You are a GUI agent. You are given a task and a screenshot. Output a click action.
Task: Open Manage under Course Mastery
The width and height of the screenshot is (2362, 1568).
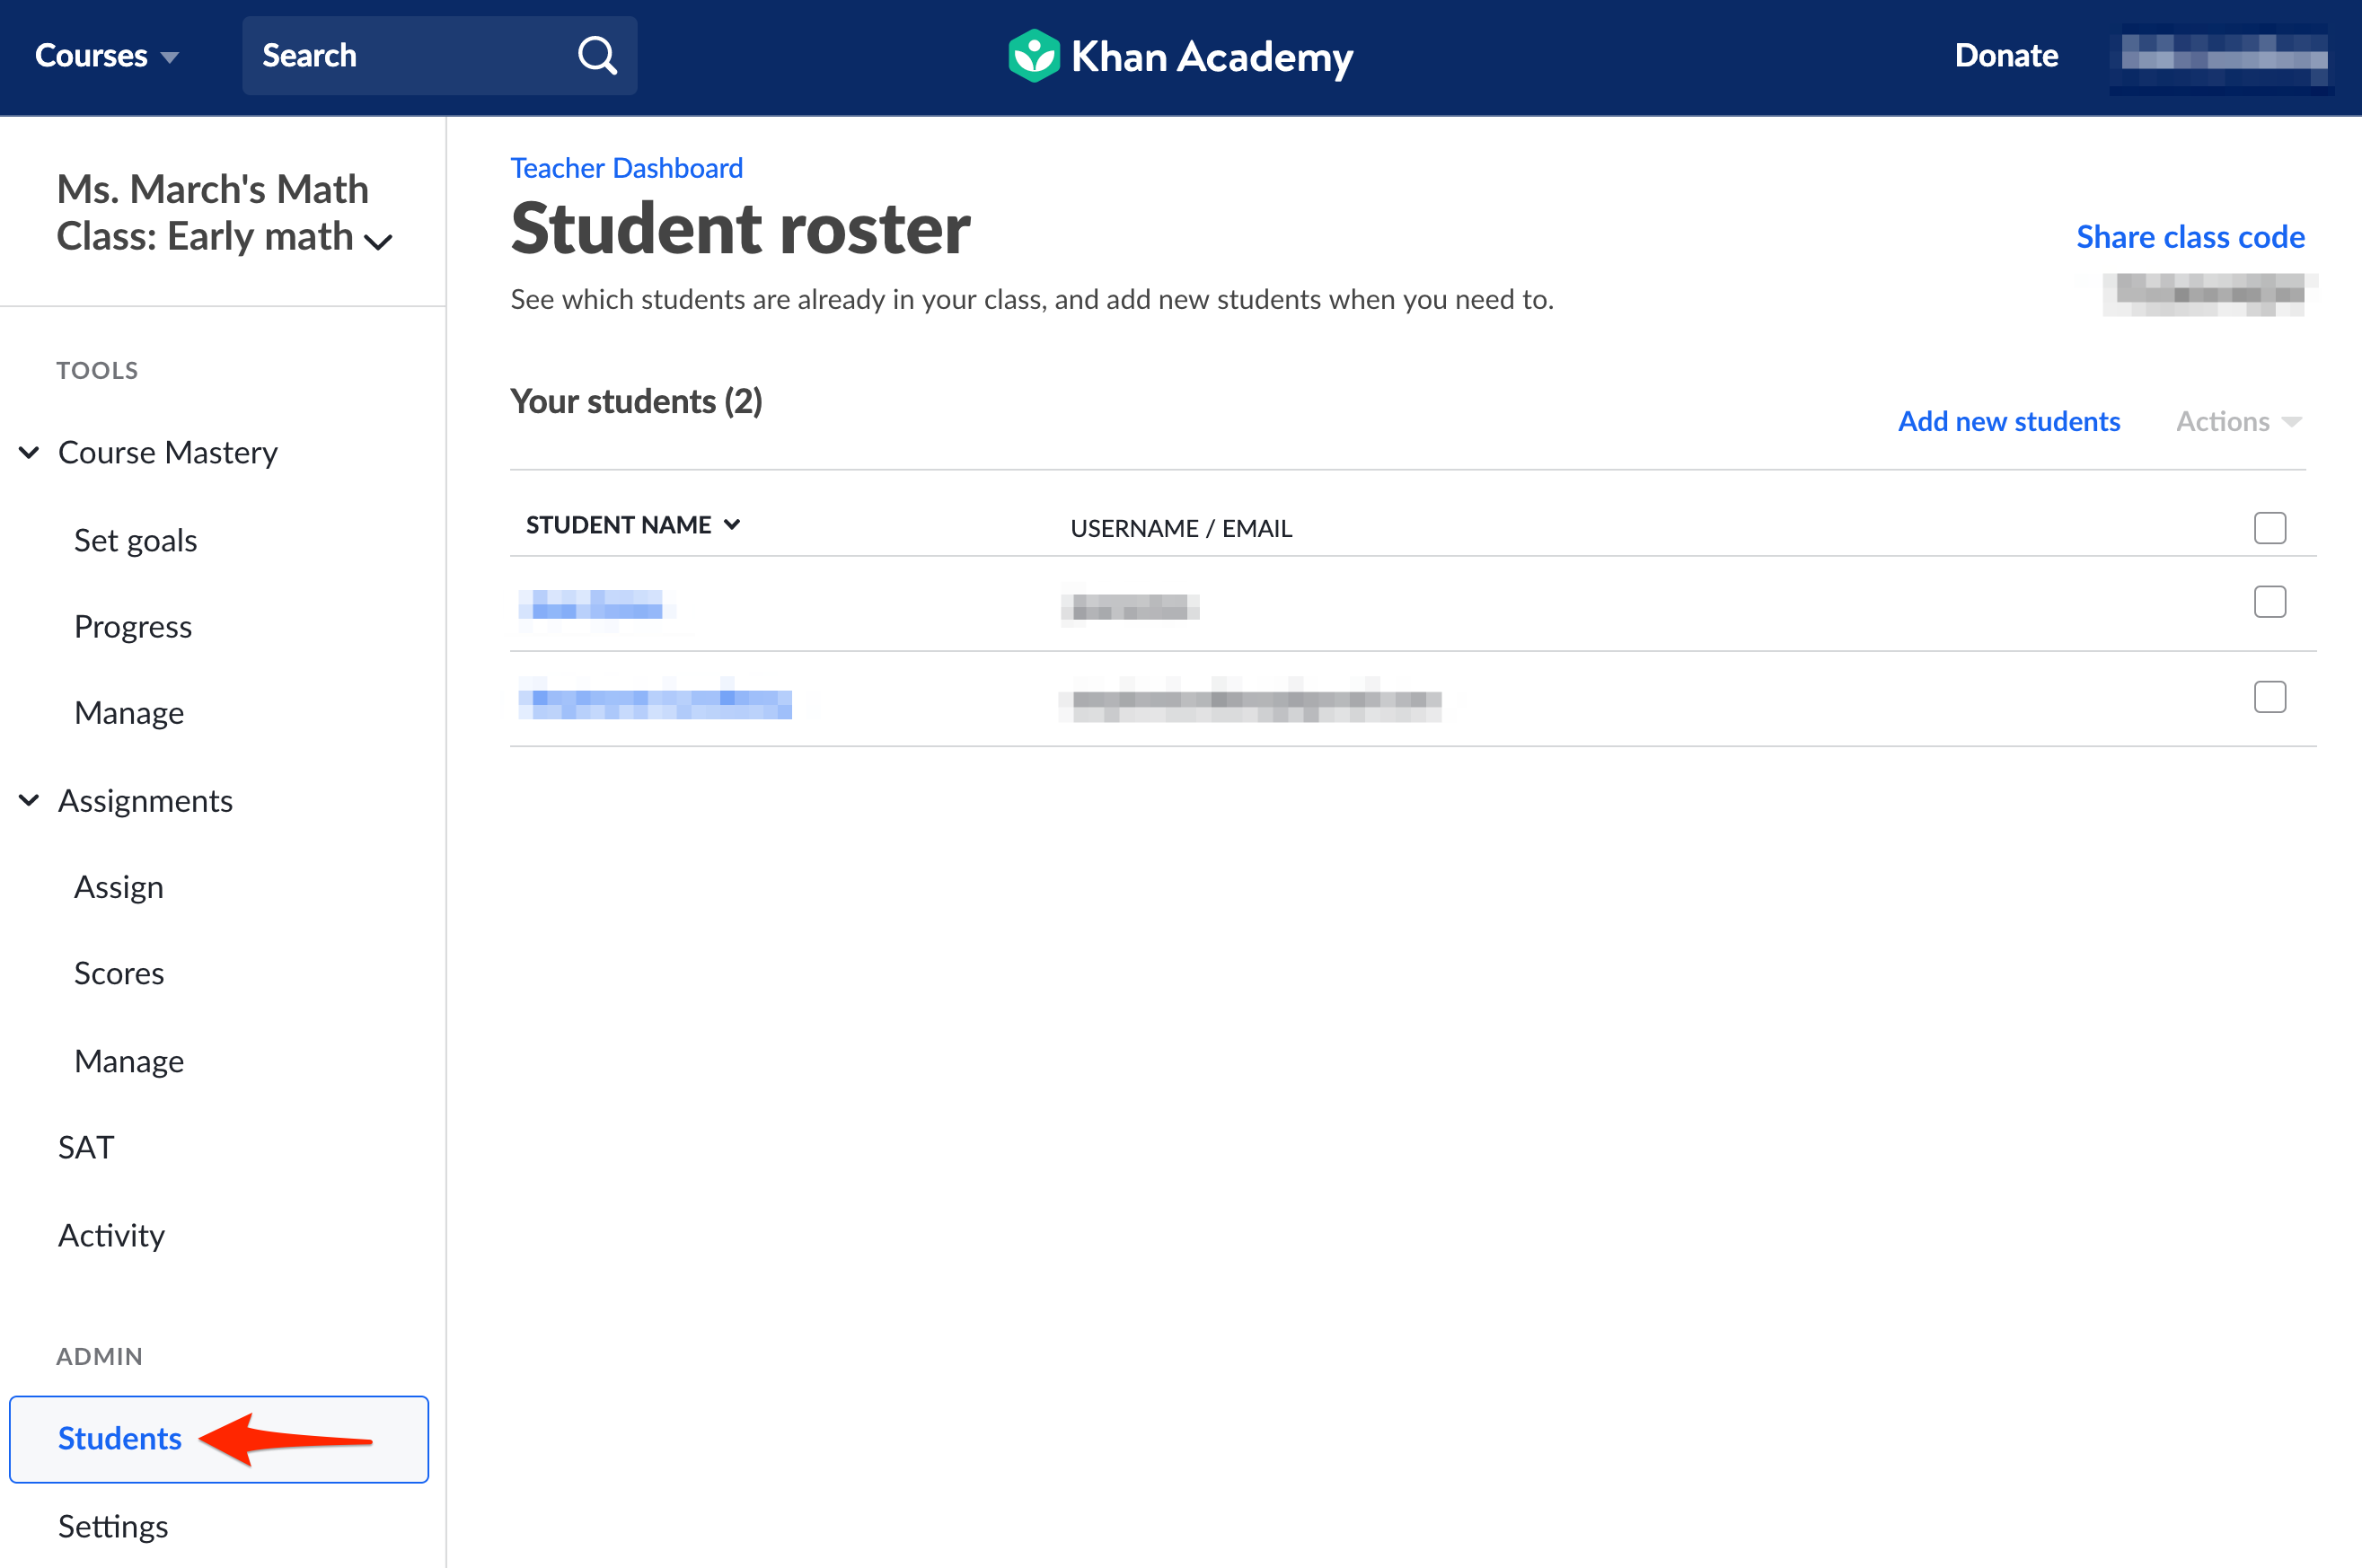(x=129, y=712)
